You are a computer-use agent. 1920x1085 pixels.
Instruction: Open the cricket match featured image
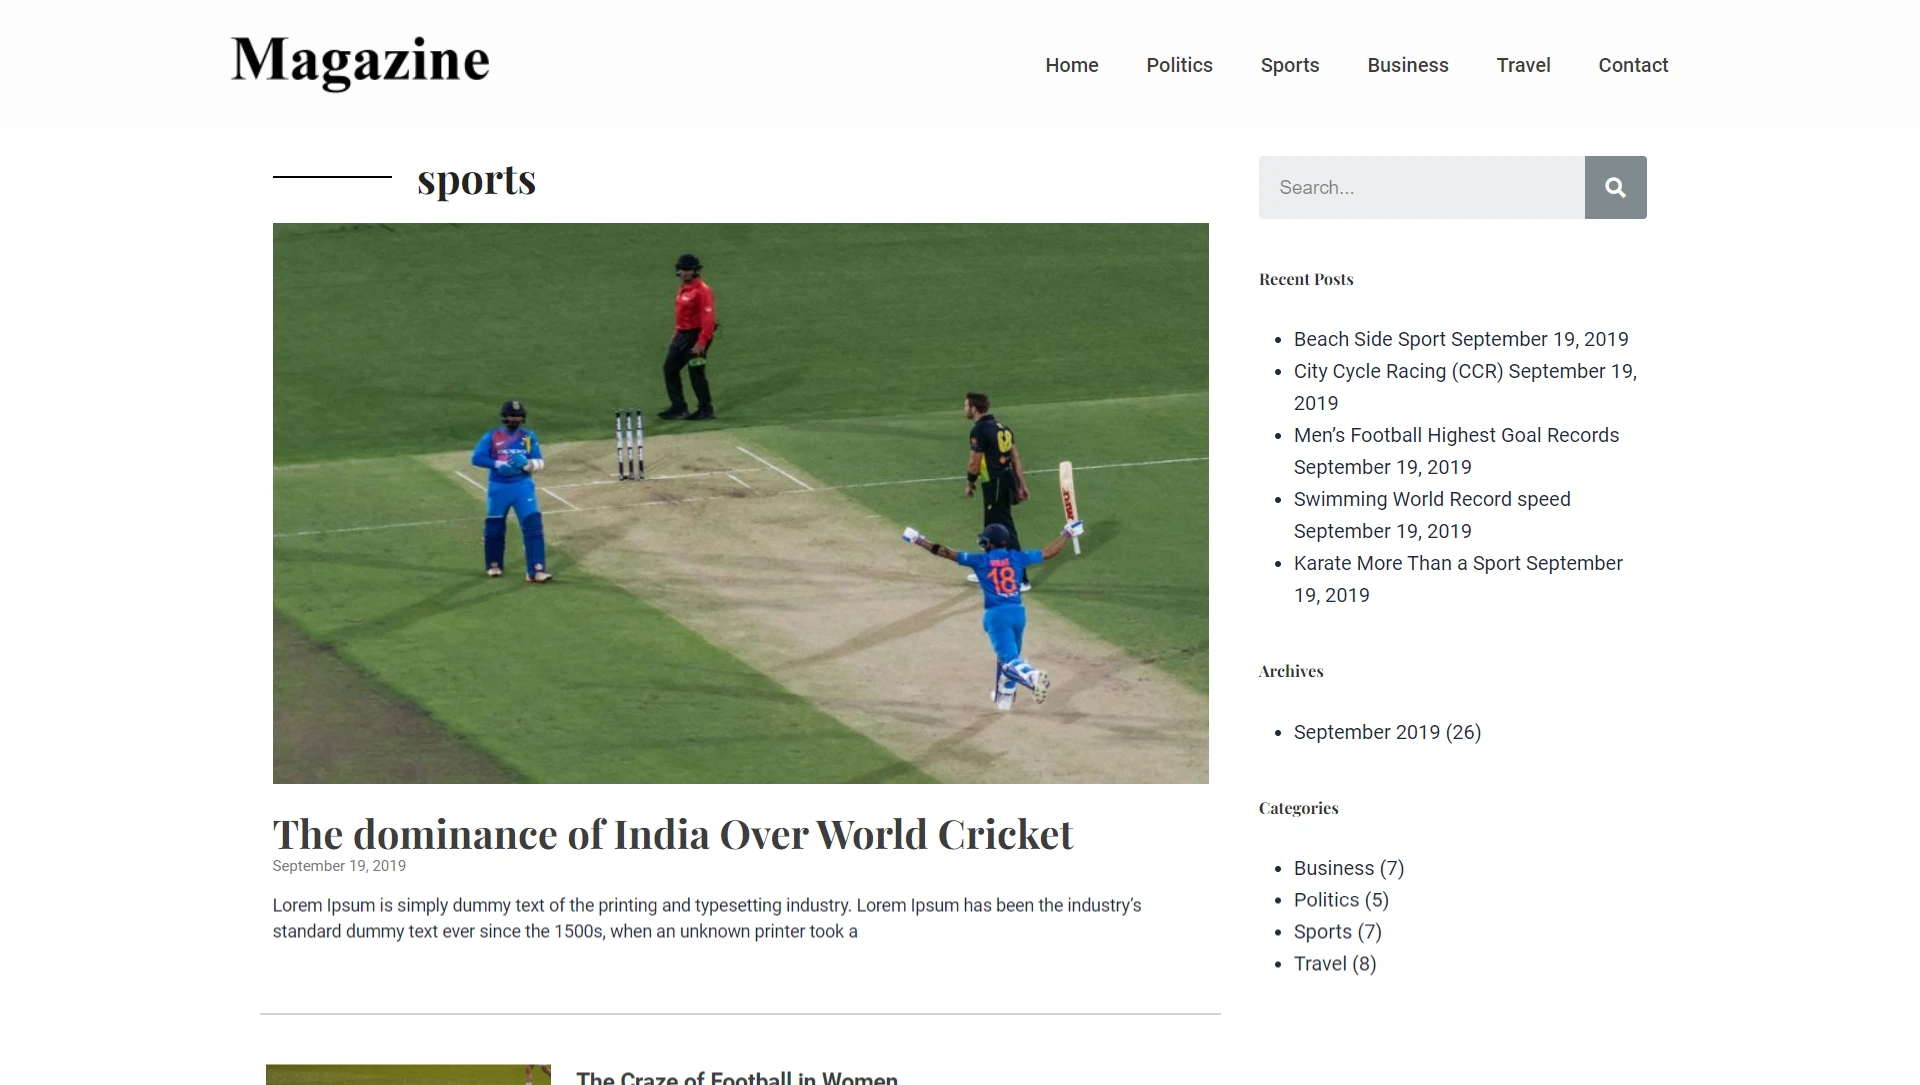tap(740, 503)
